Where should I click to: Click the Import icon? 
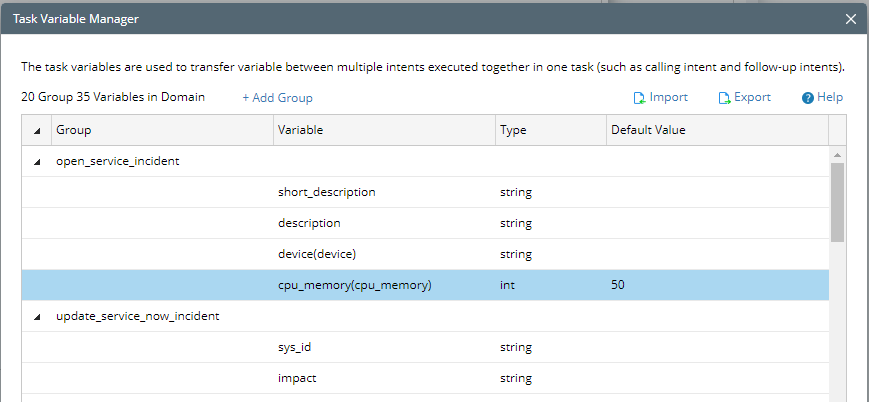[639, 98]
